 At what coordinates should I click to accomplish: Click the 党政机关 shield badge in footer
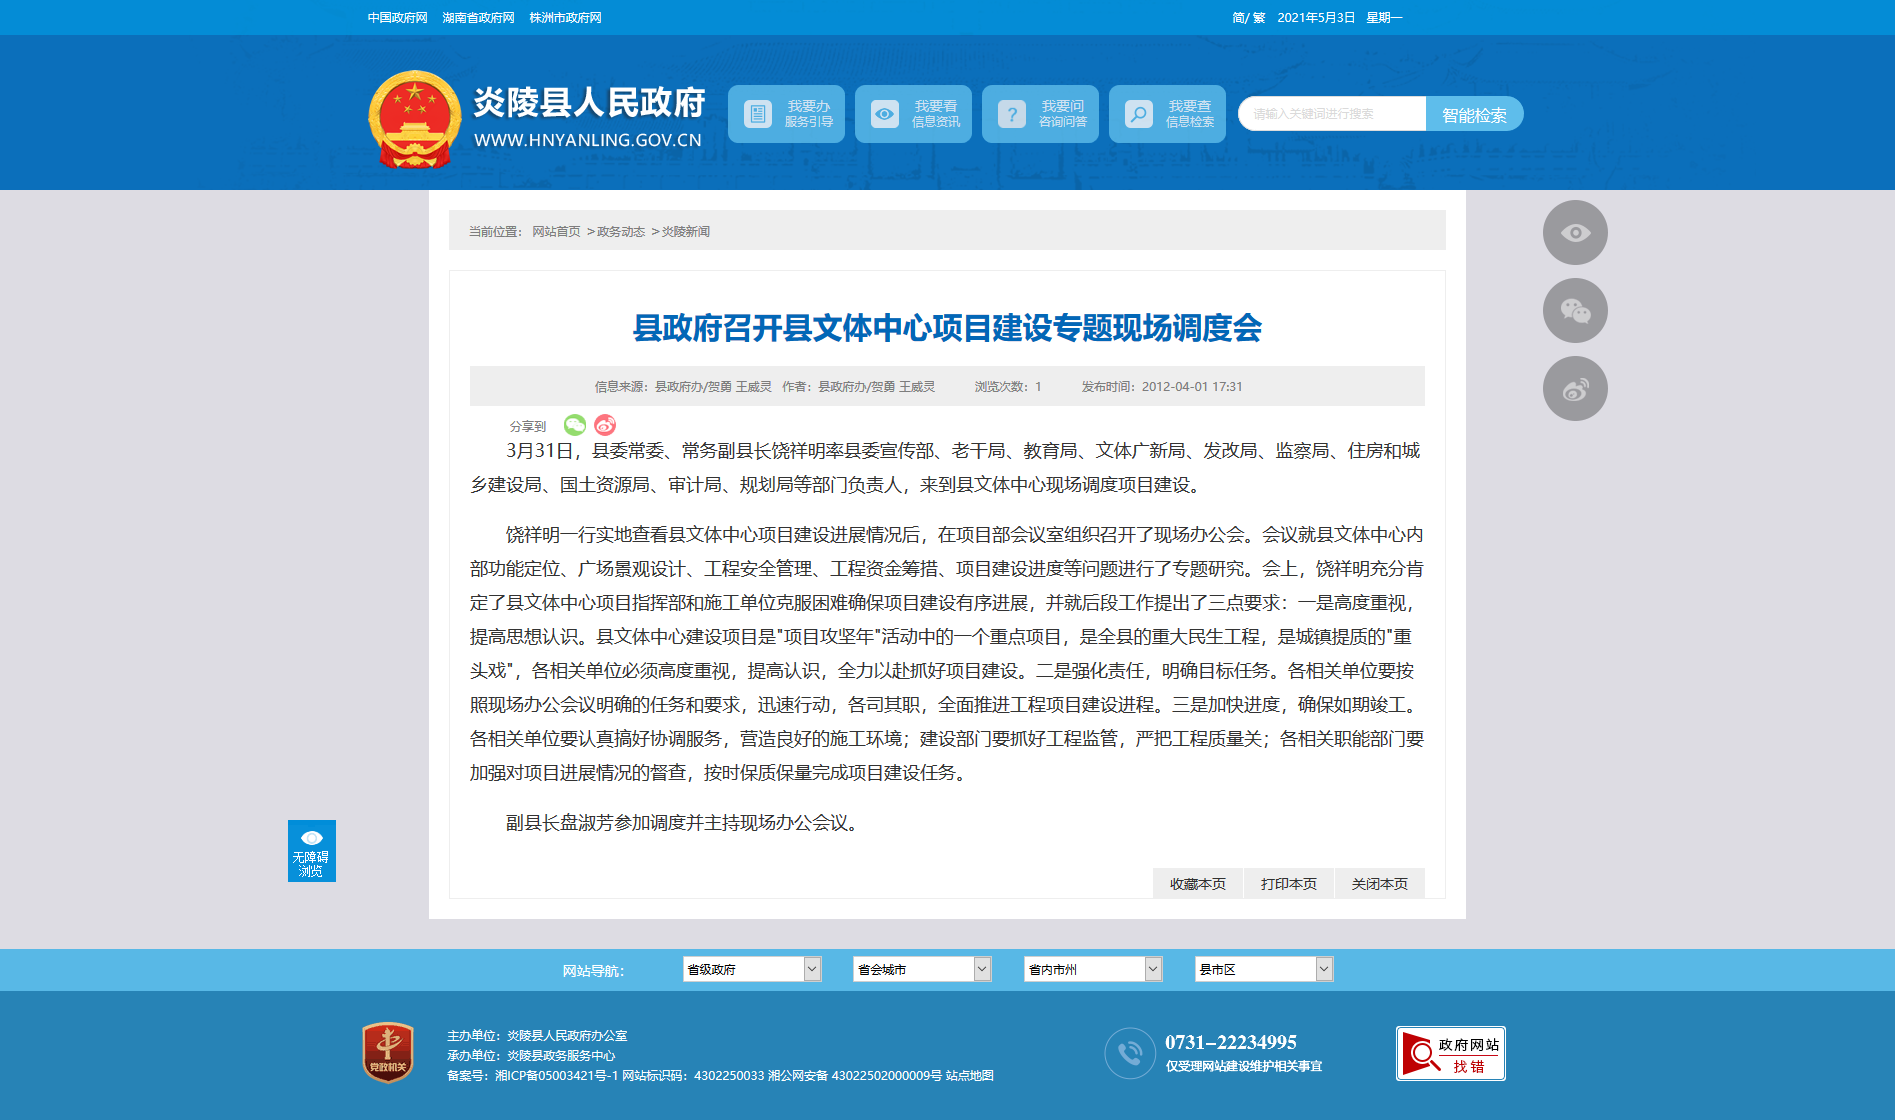[x=388, y=1052]
